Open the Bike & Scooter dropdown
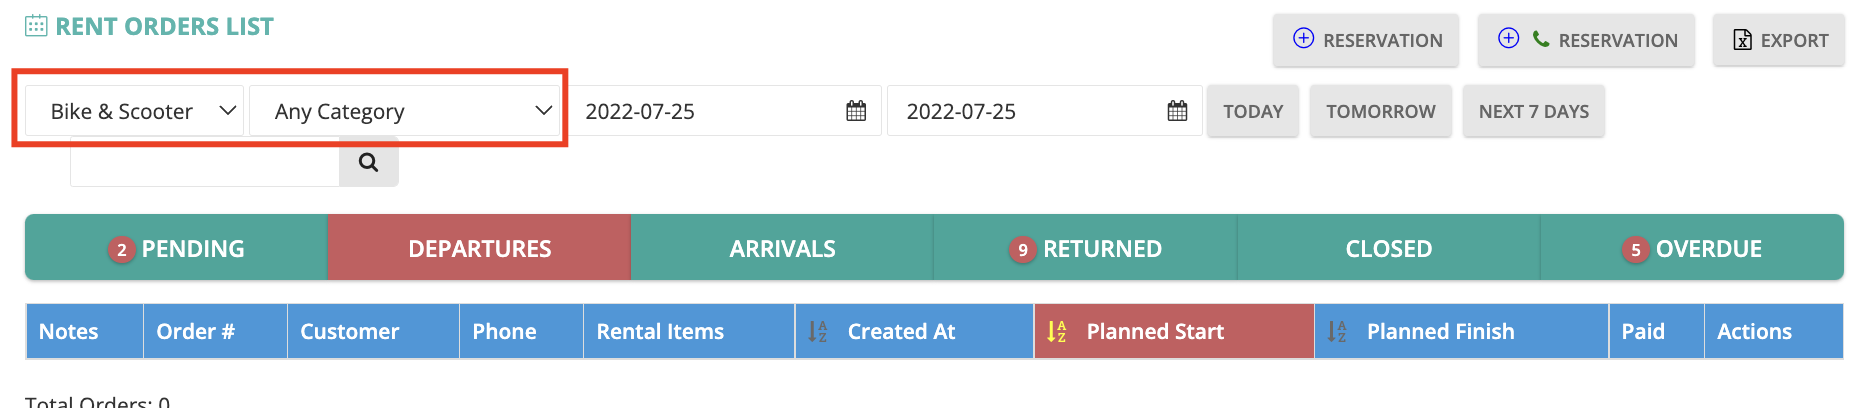 [x=134, y=111]
